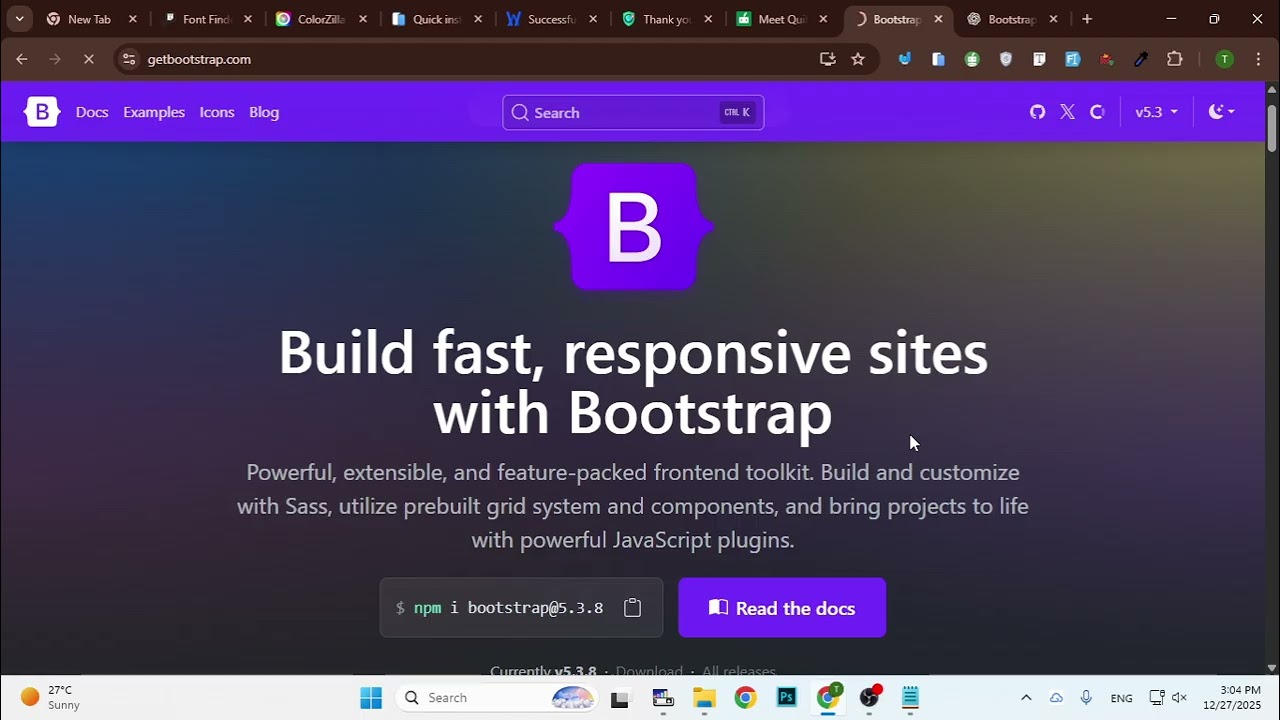The height and width of the screenshot is (720, 1280).
Task: Open the red calendar extension icon
Action: pos(1107,59)
